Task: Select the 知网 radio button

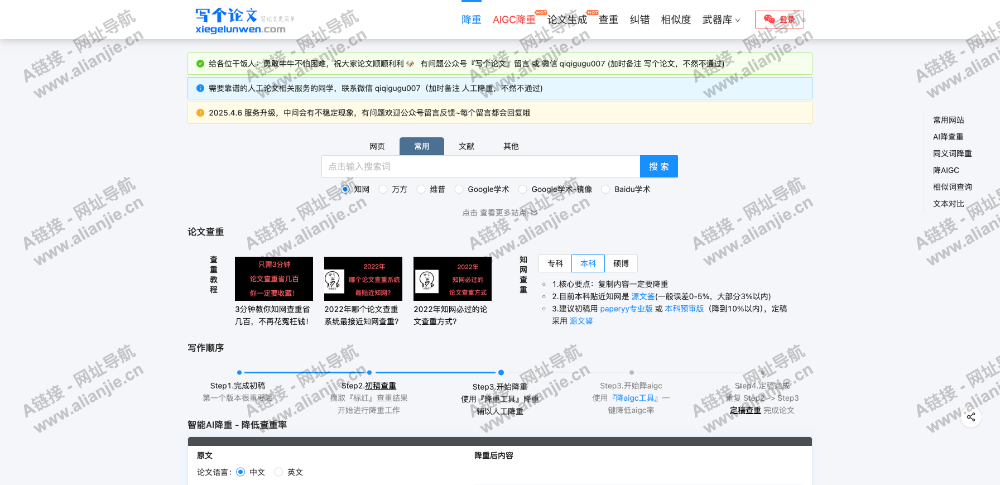Action: (x=345, y=189)
